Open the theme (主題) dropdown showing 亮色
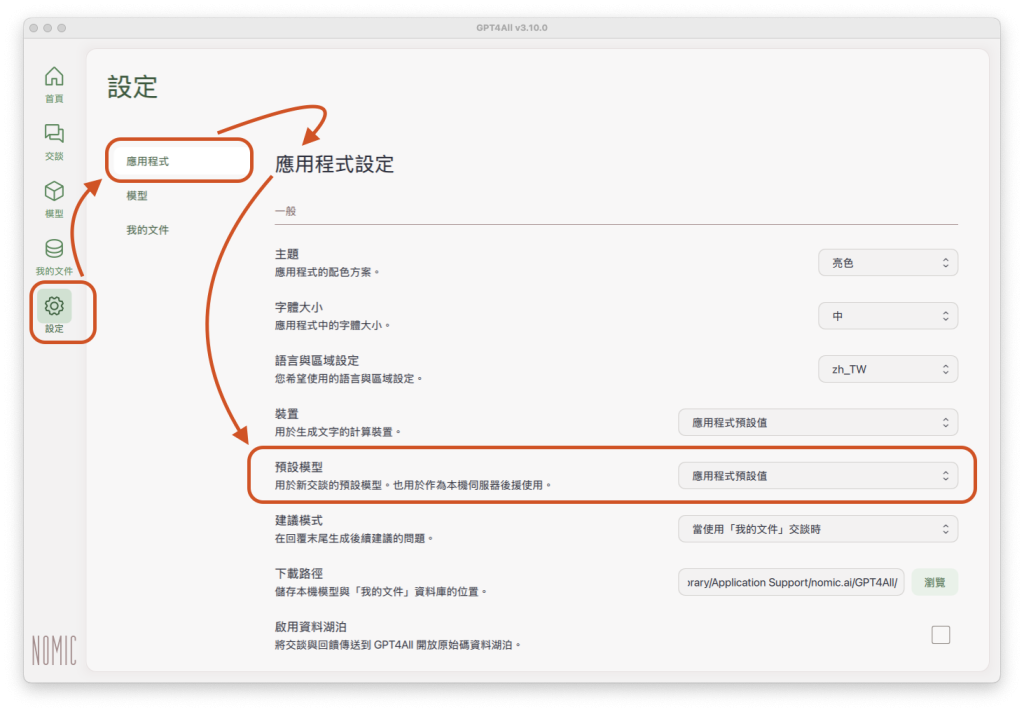The height and width of the screenshot is (712, 1024). click(x=887, y=263)
